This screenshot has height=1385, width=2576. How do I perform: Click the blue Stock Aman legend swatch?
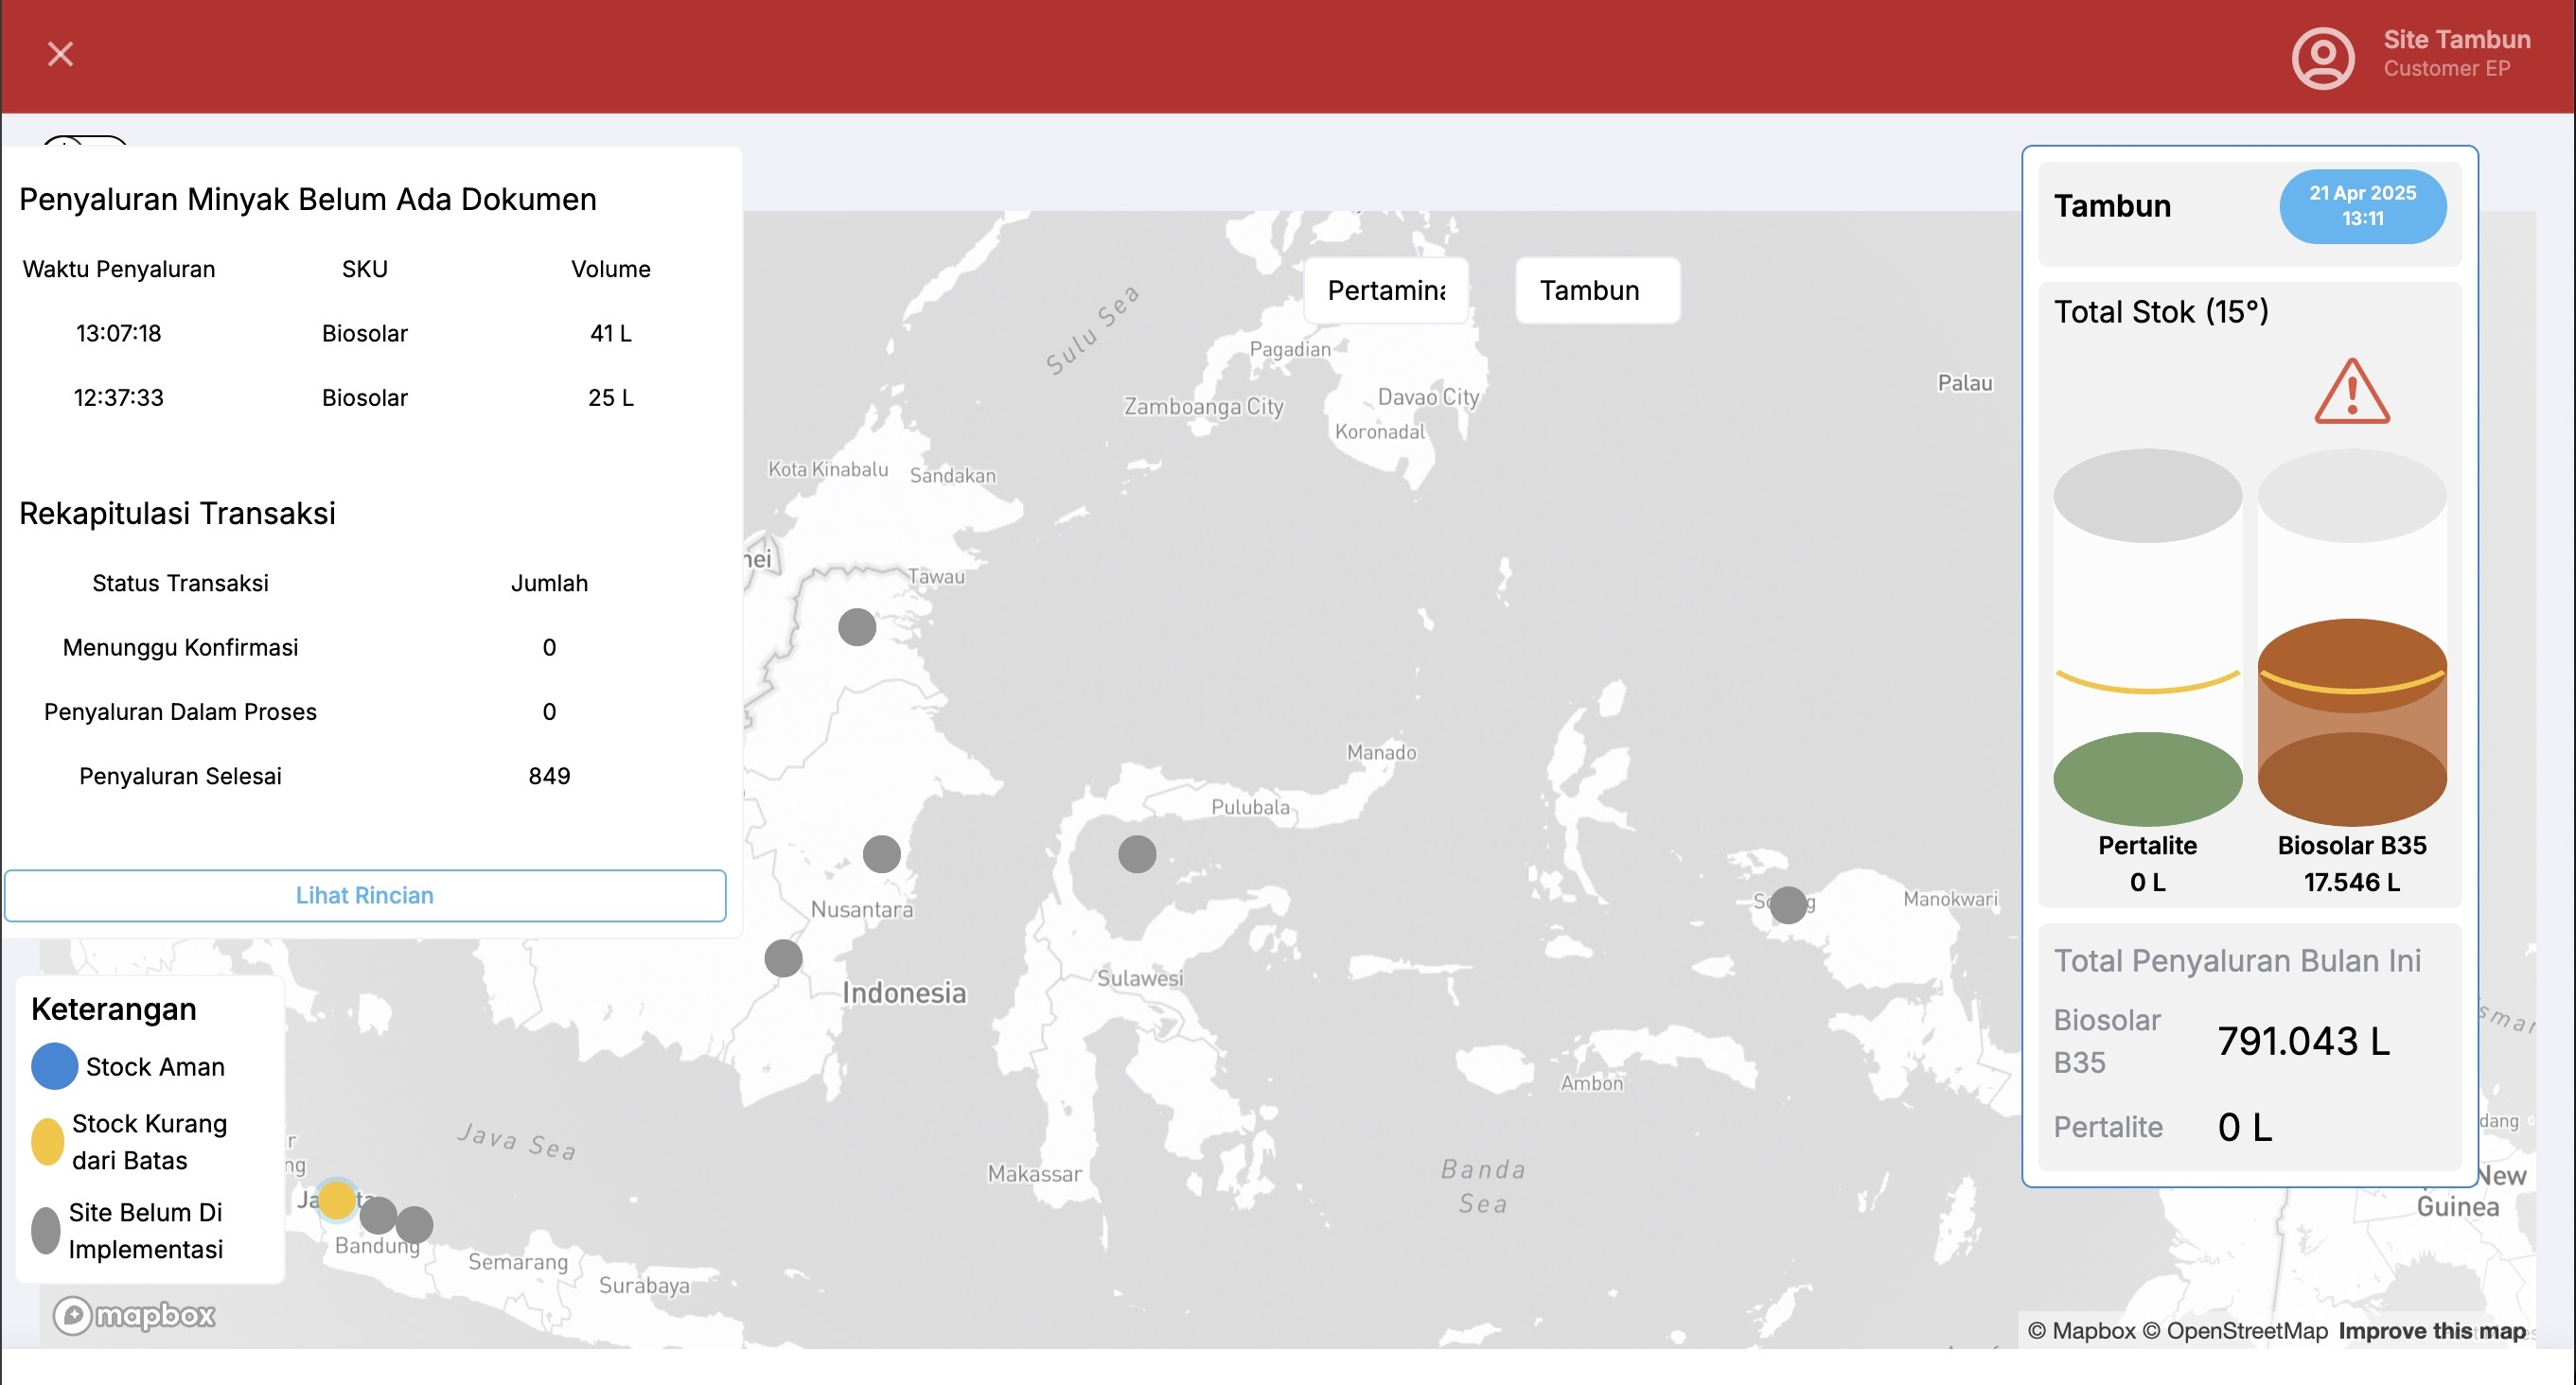[54, 1066]
